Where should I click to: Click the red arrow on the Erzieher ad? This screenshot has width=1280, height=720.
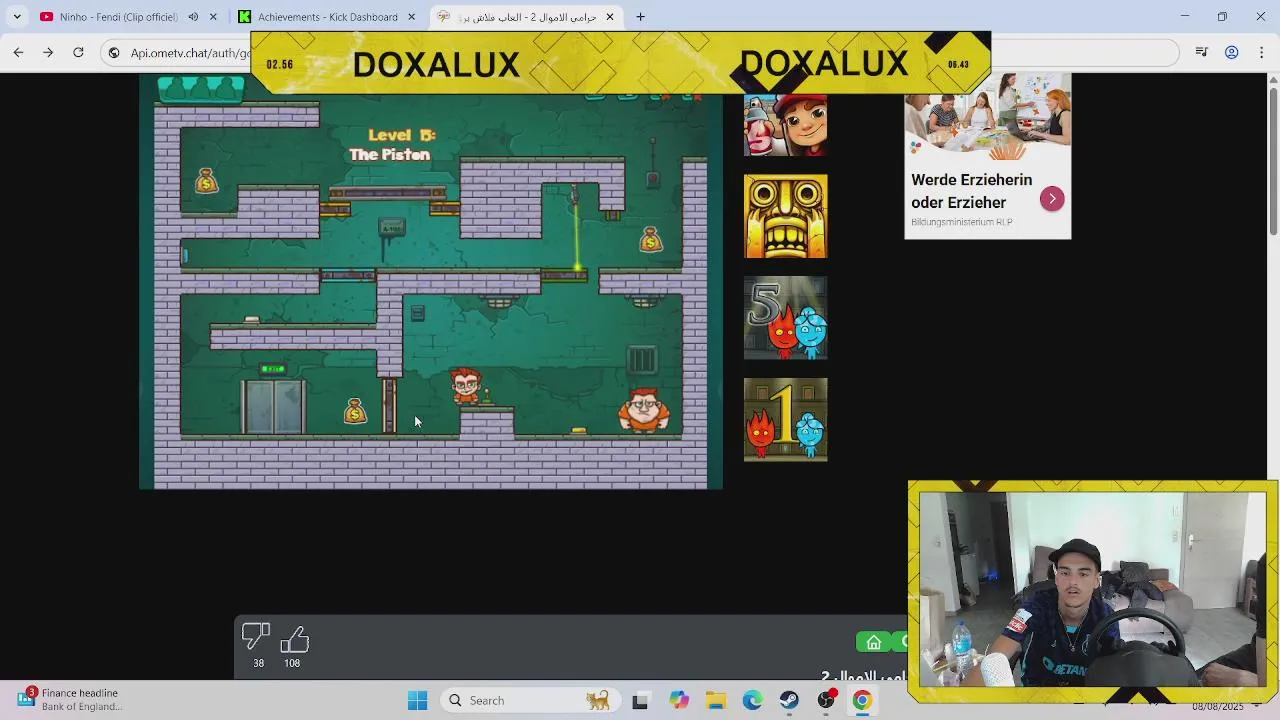coord(1052,199)
